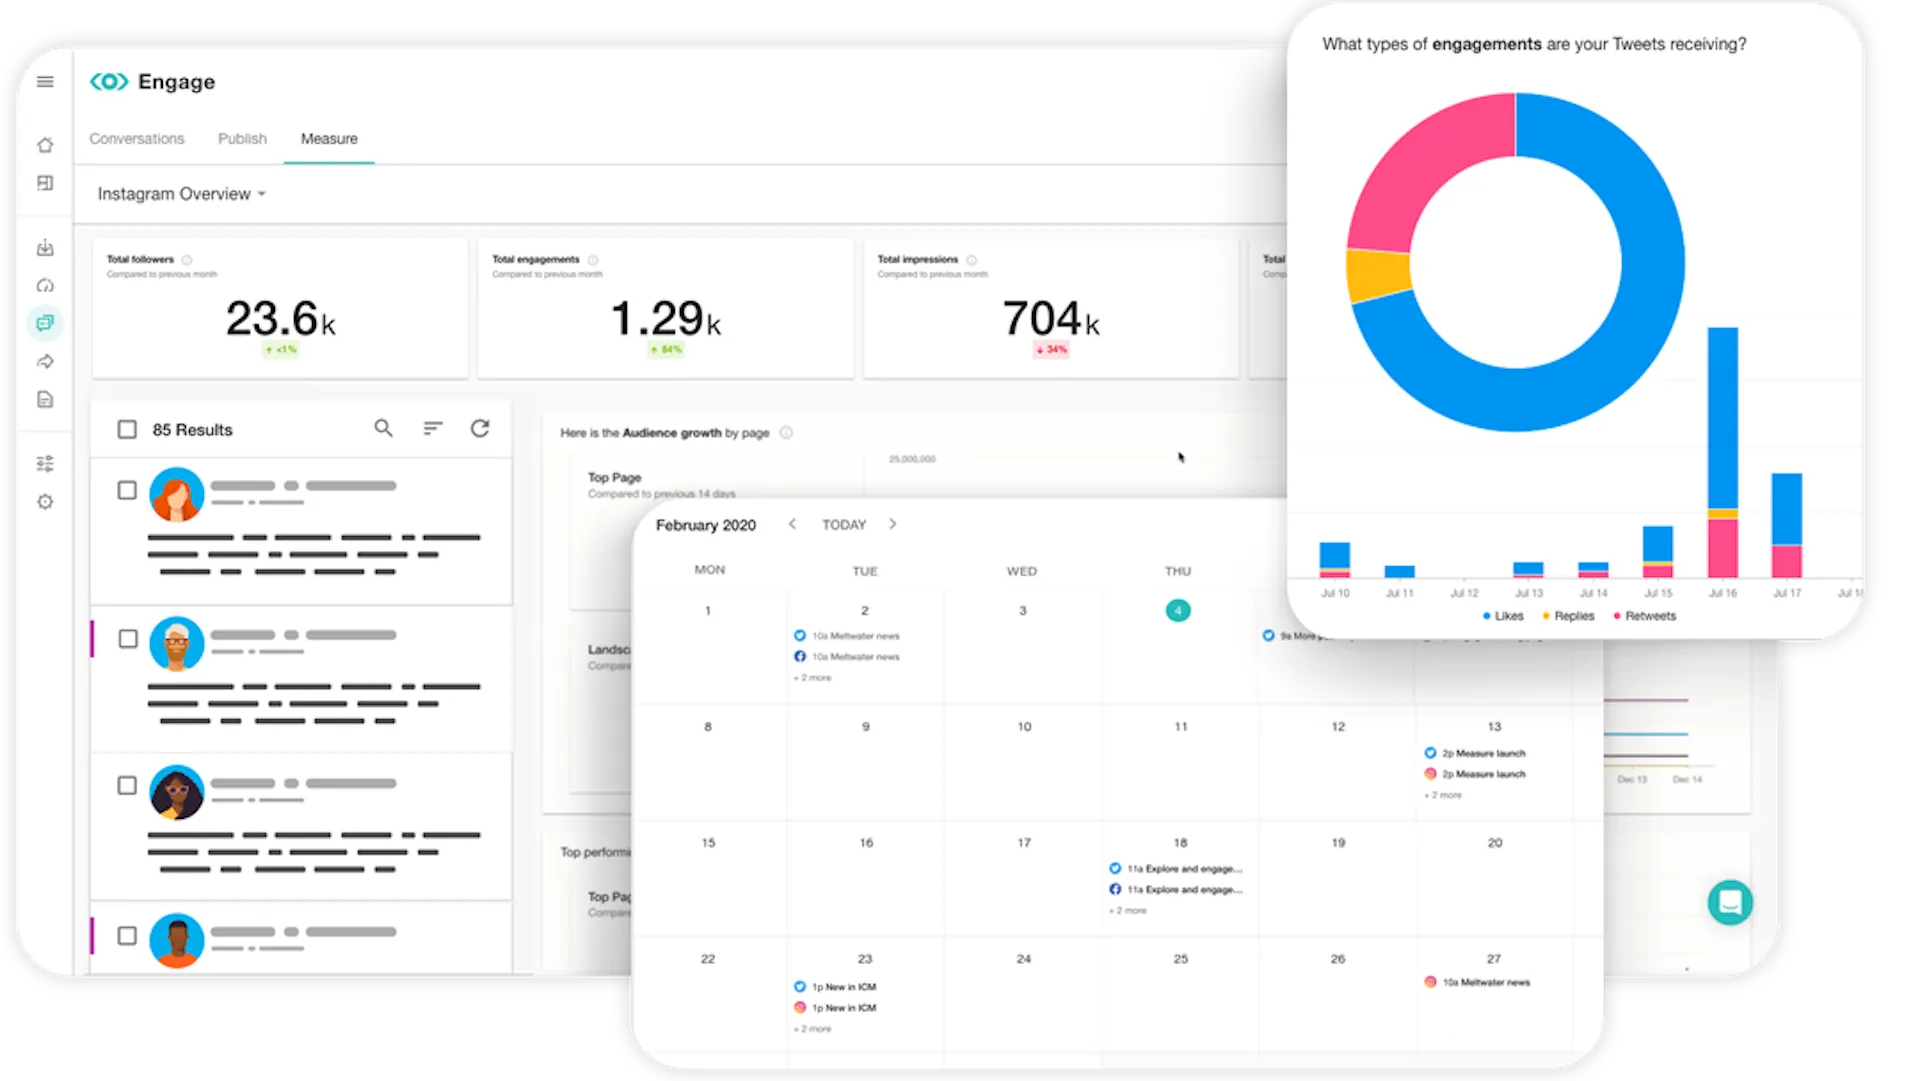Click the sort/filter icon beside search

(x=432, y=428)
